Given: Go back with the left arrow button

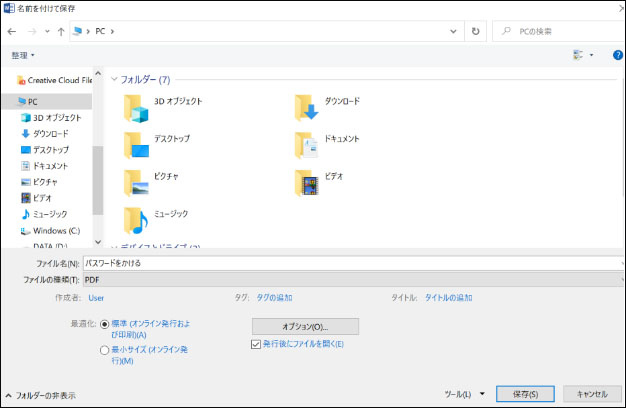Looking at the screenshot, I should click(x=12, y=32).
